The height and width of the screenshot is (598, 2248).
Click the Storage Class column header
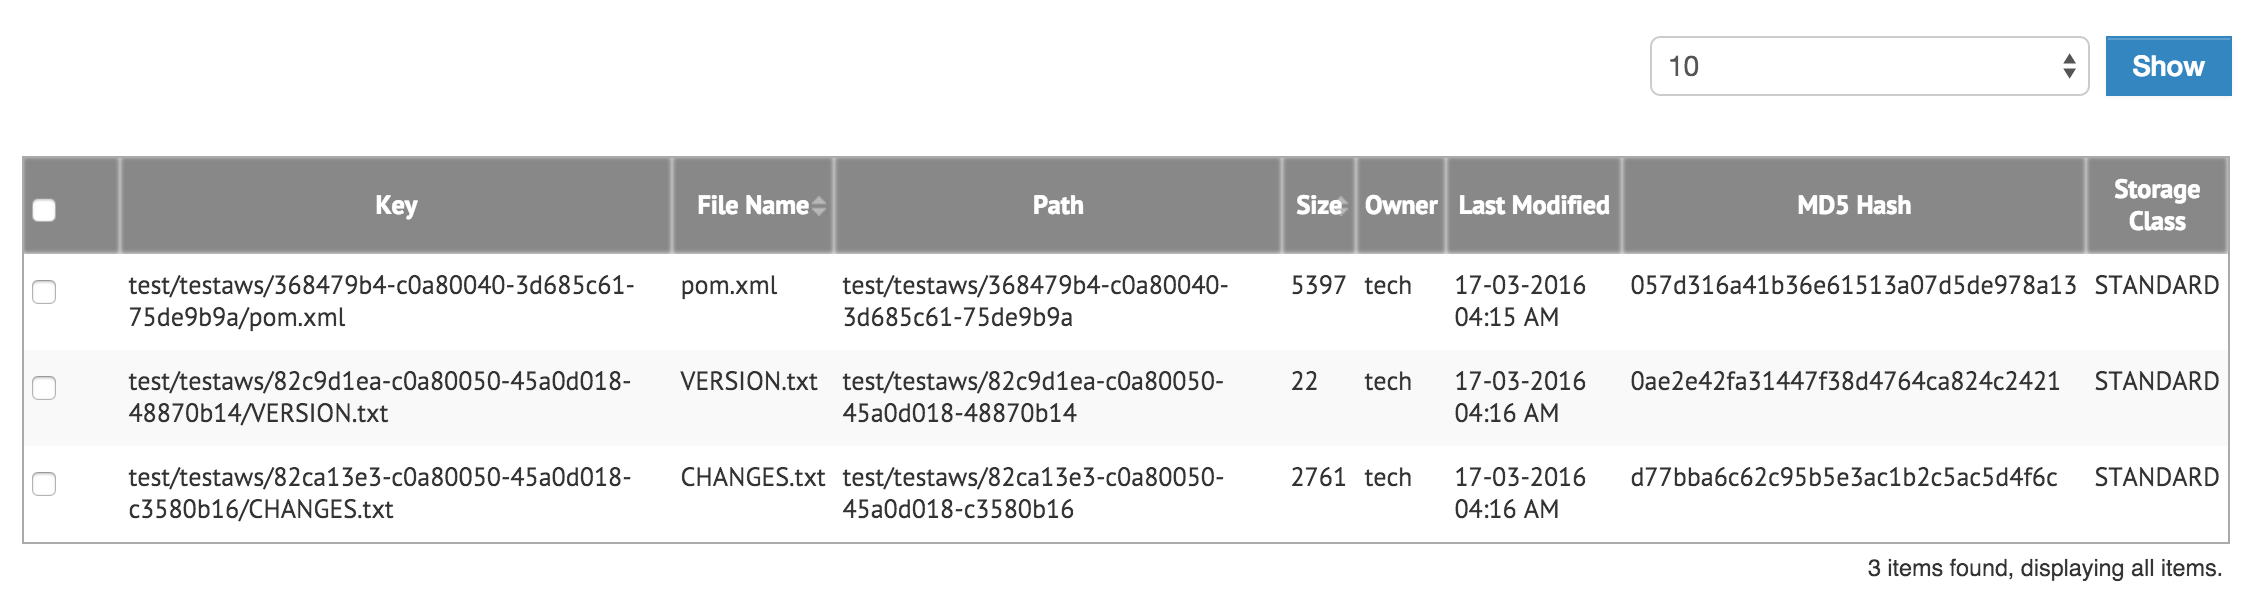(x=2156, y=205)
